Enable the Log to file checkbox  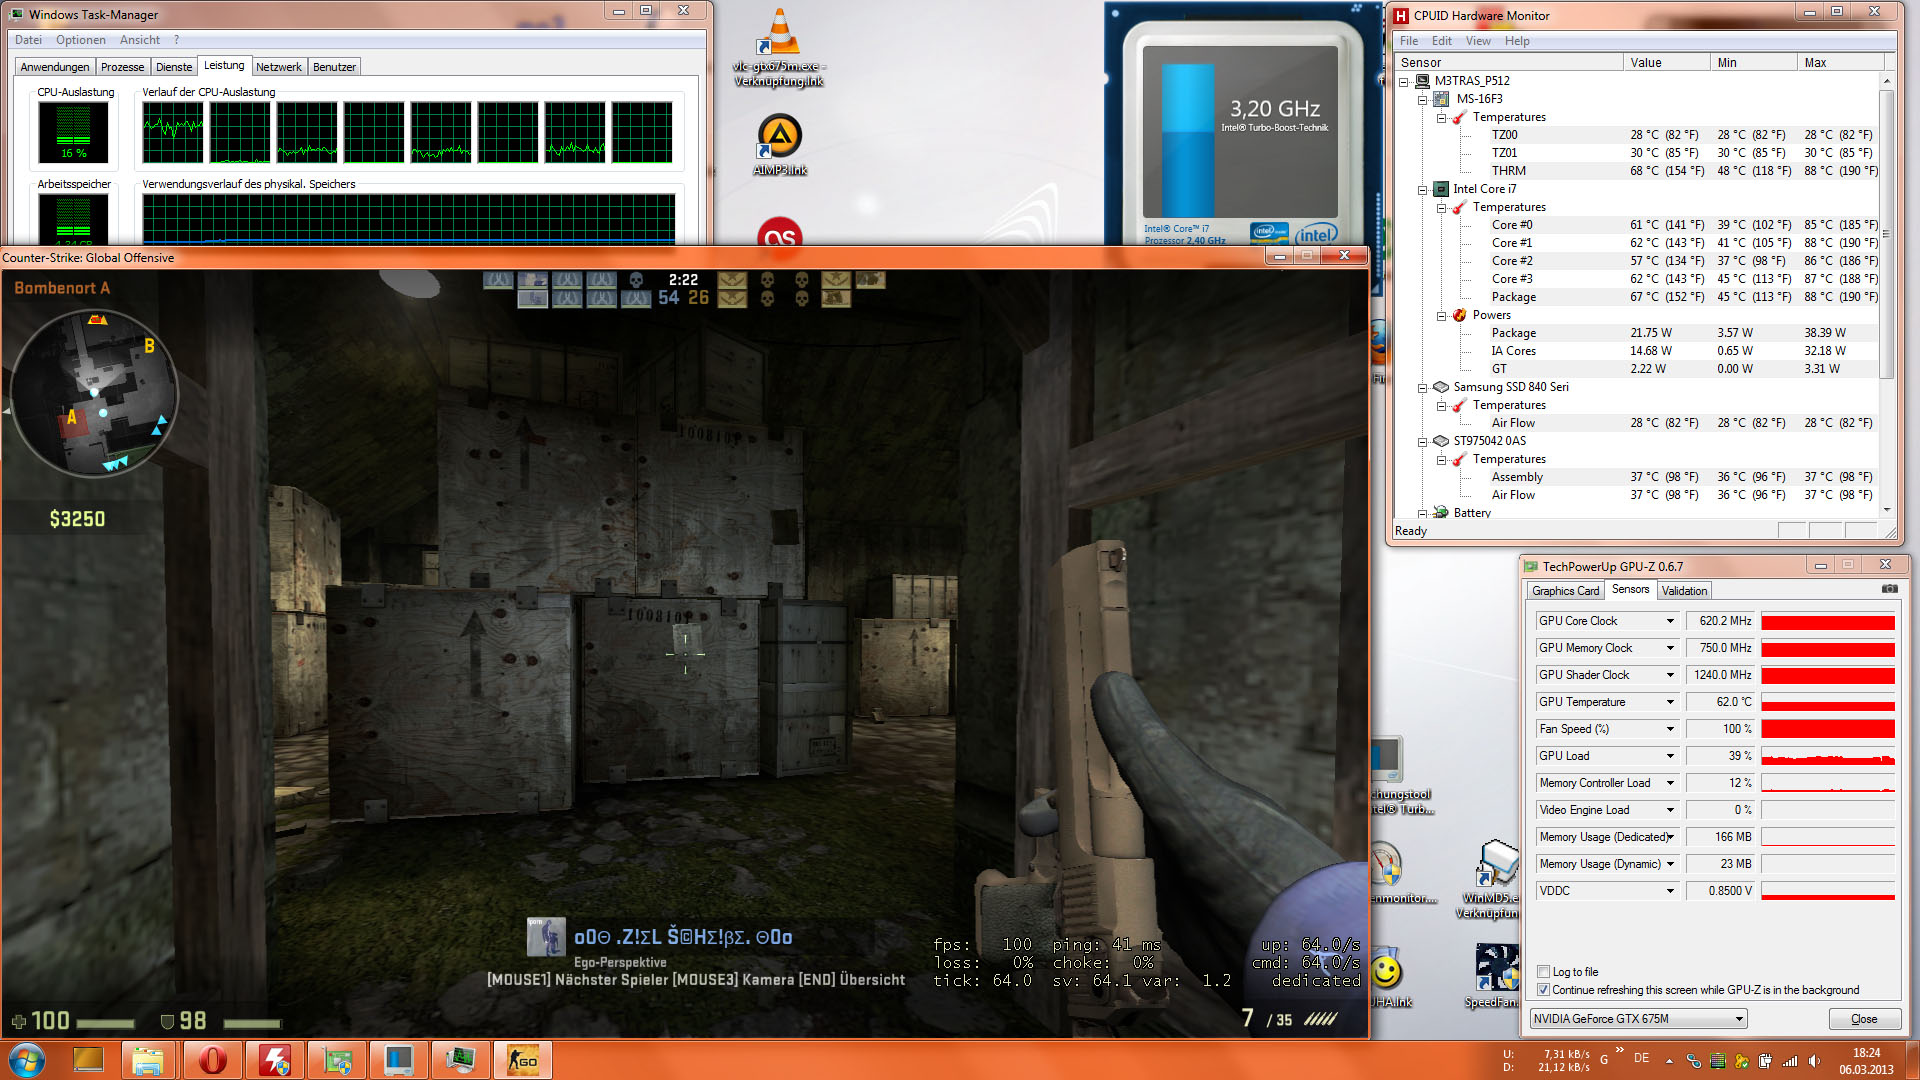(x=1543, y=972)
